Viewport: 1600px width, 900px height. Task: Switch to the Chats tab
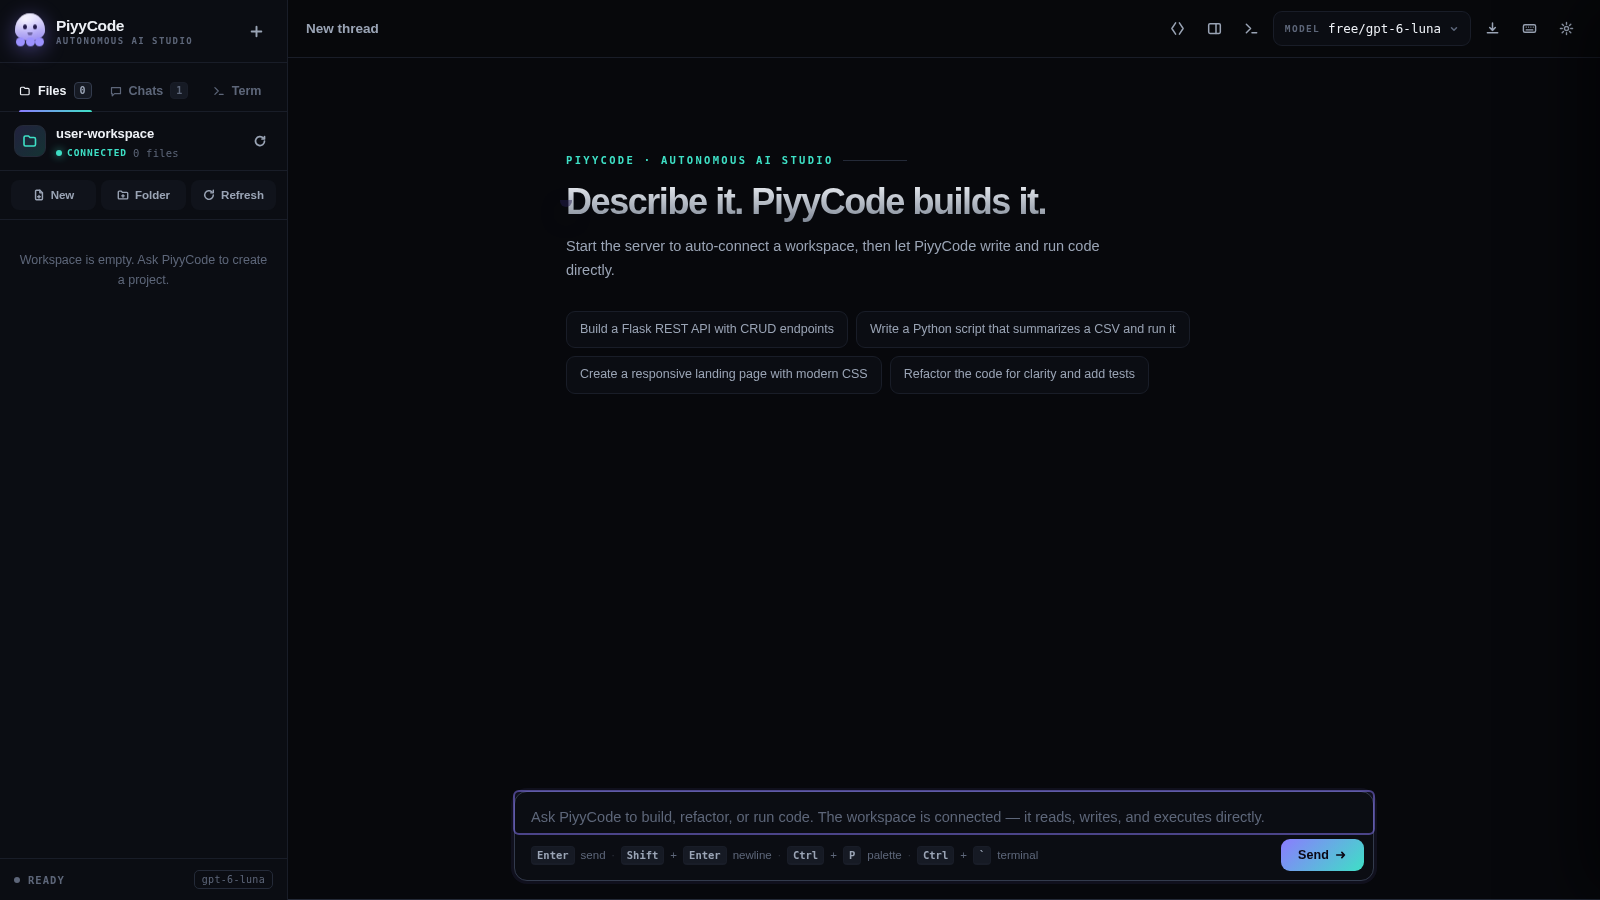coord(148,91)
